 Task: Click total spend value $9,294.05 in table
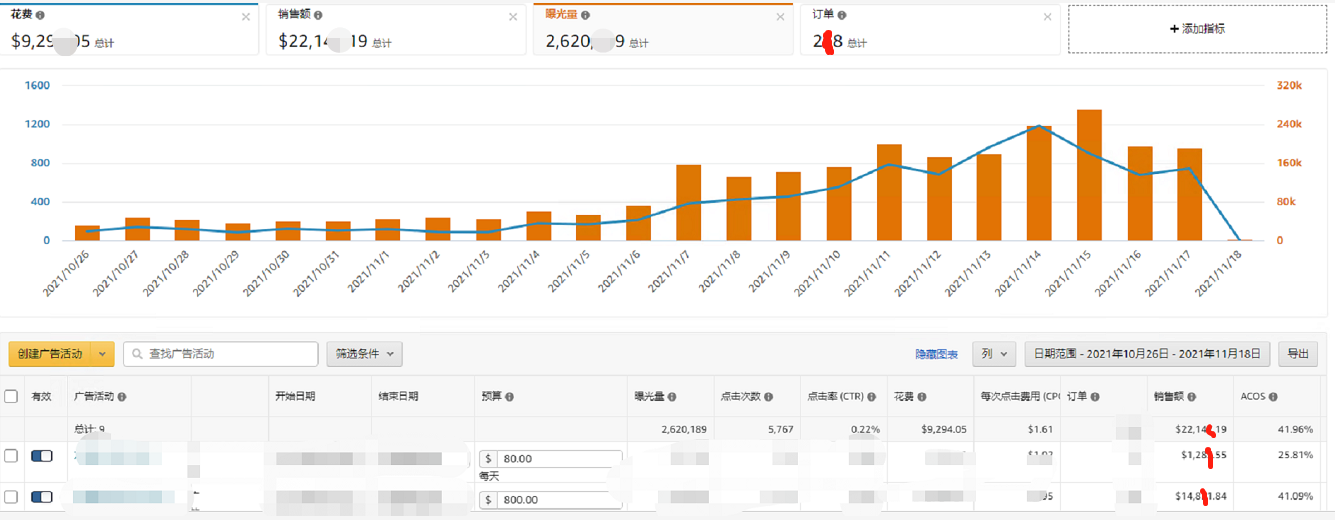click(944, 430)
